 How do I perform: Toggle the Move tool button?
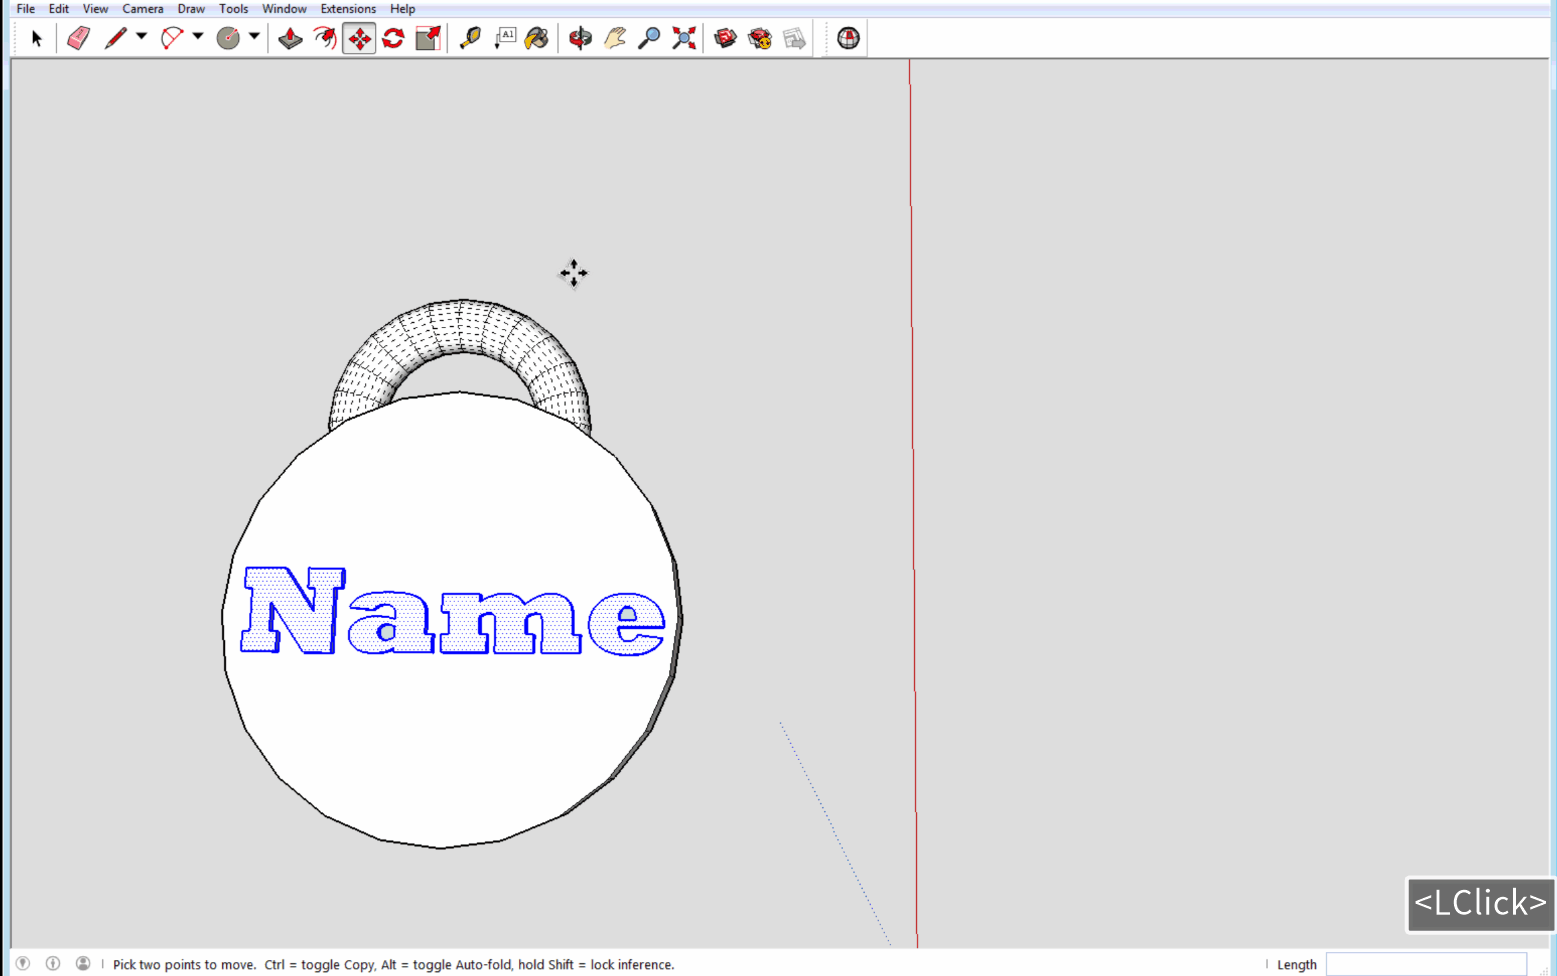coord(359,39)
